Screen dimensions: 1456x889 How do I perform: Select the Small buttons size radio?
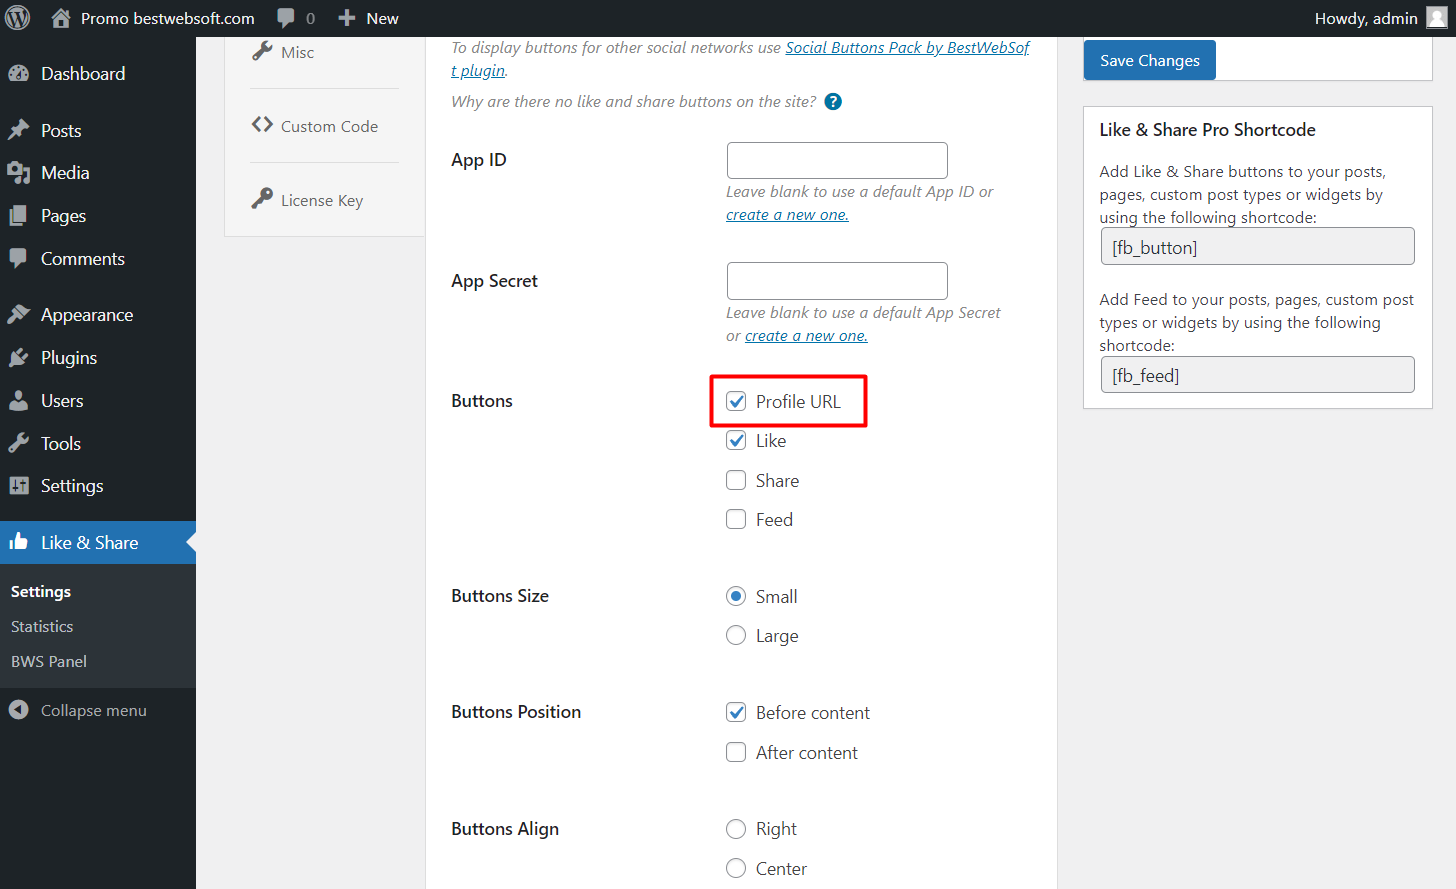click(736, 596)
